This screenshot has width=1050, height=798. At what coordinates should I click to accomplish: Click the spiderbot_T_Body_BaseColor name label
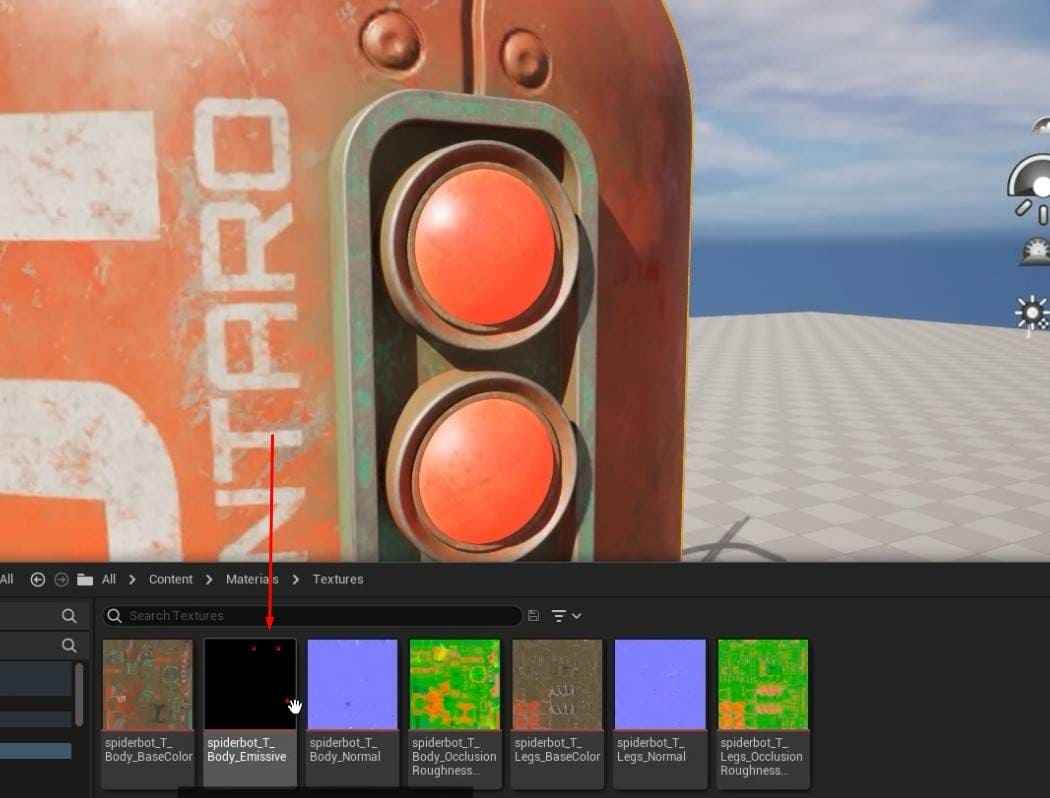coord(148,750)
